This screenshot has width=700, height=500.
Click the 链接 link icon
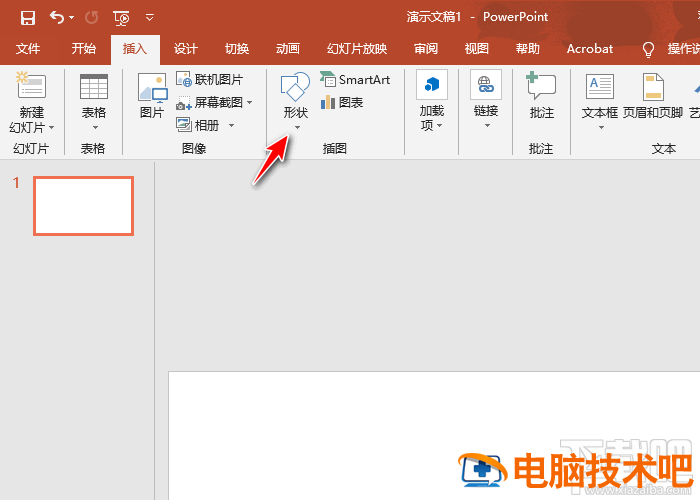486,84
